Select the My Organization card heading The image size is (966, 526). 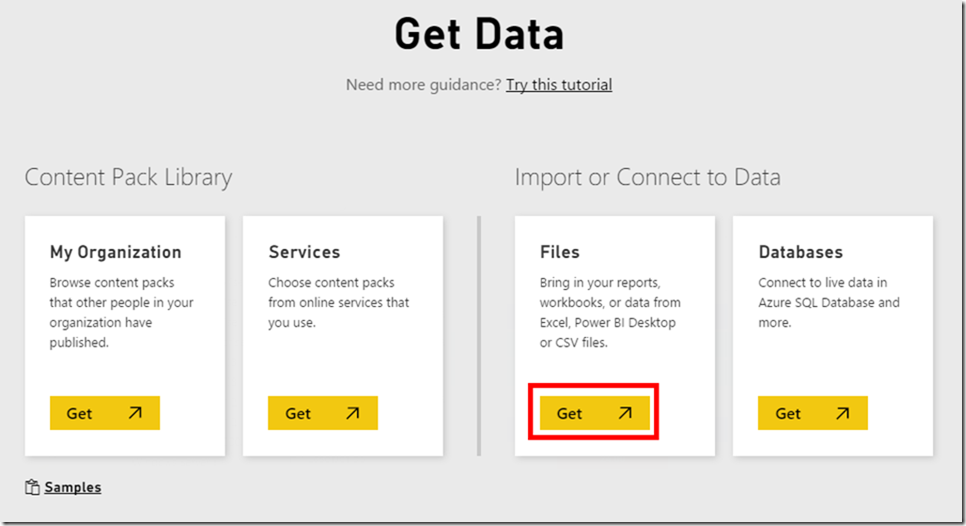(x=116, y=252)
